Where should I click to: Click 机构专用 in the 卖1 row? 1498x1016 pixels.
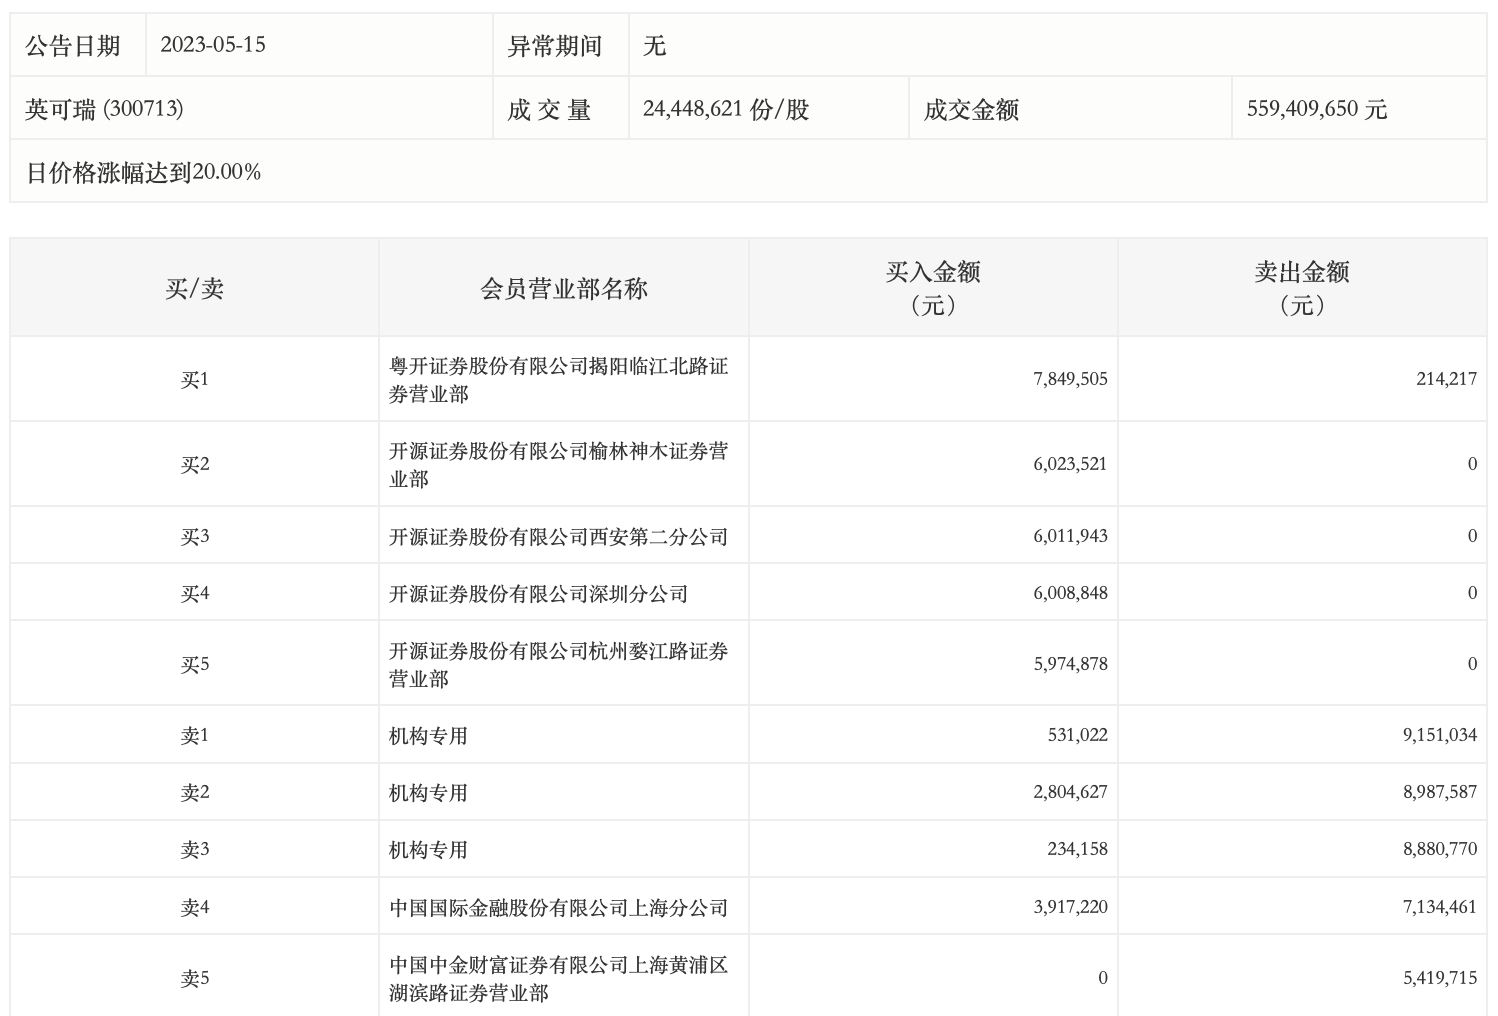[x=428, y=736]
